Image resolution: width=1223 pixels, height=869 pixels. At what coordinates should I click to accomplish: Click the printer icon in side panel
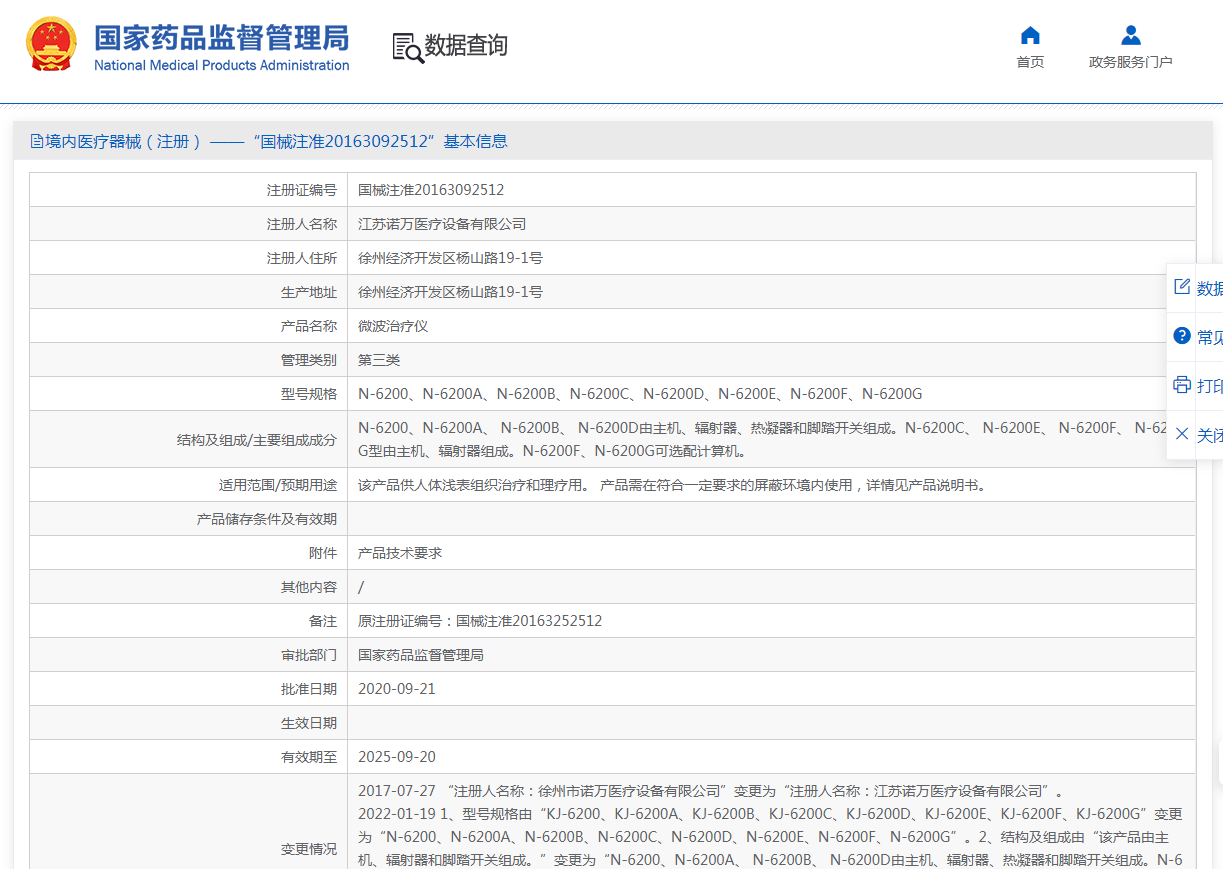coord(1182,385)
